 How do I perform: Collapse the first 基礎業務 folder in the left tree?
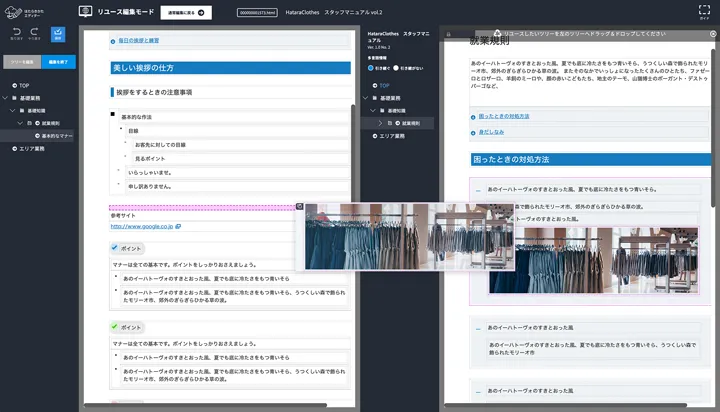[x=7, y=98]
